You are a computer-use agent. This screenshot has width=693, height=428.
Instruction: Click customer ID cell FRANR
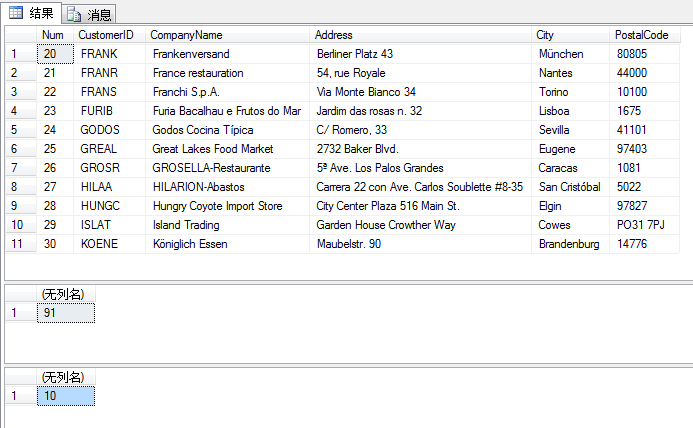(109, 73)
